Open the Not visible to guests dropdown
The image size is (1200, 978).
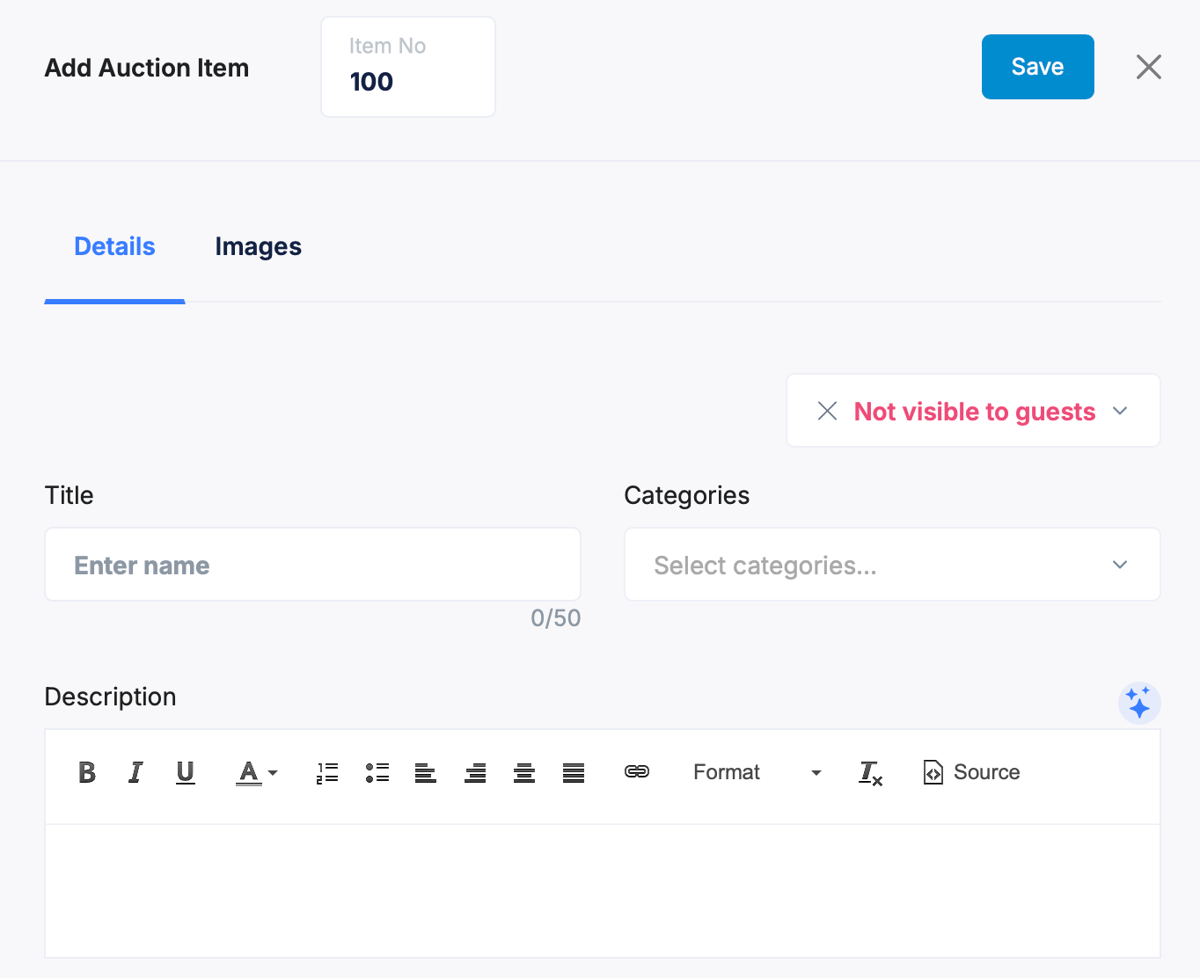(973, 411)
